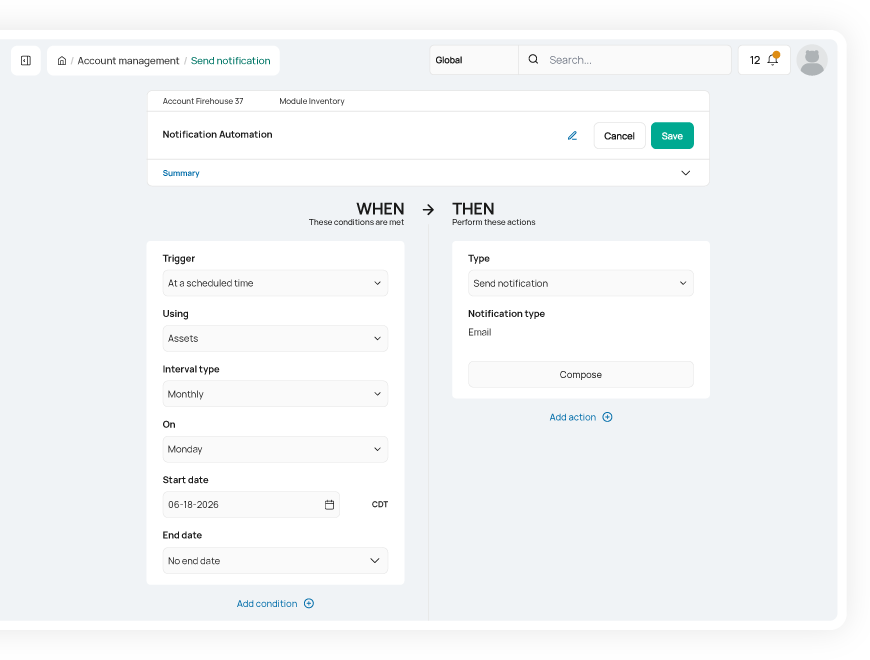Go to home via breadcrumb icon
This screenshot has width=870, height=660.
62,61
